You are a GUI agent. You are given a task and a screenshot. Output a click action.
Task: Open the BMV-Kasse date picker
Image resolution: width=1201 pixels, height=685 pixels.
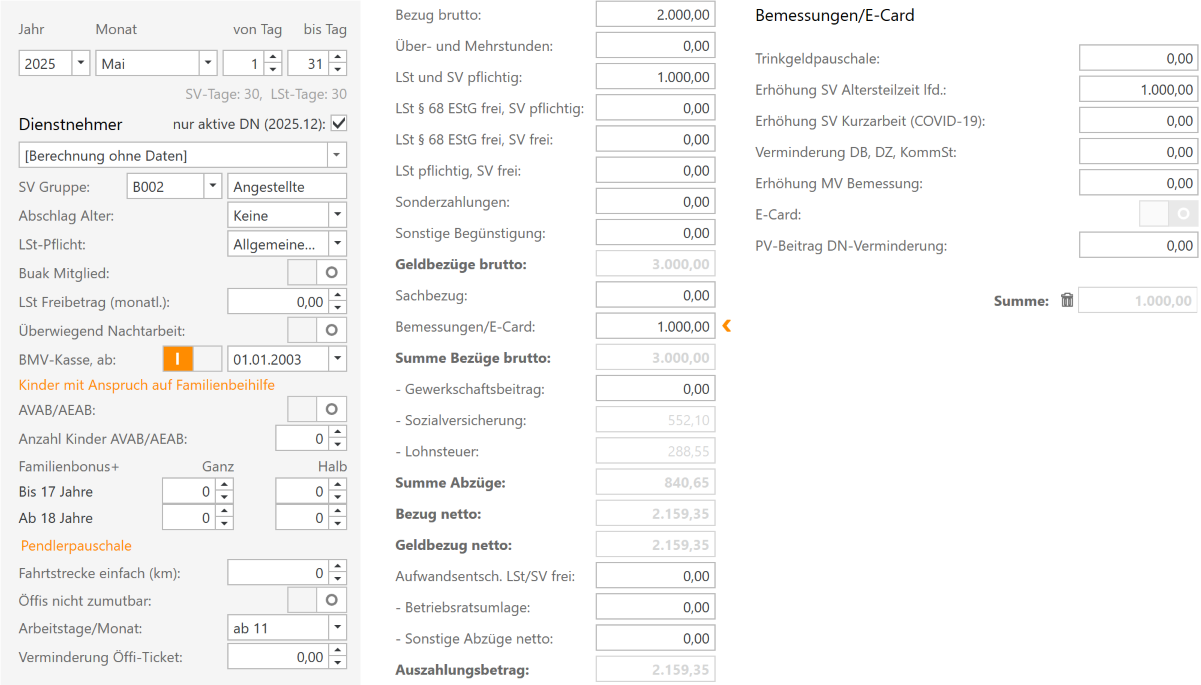337,358
